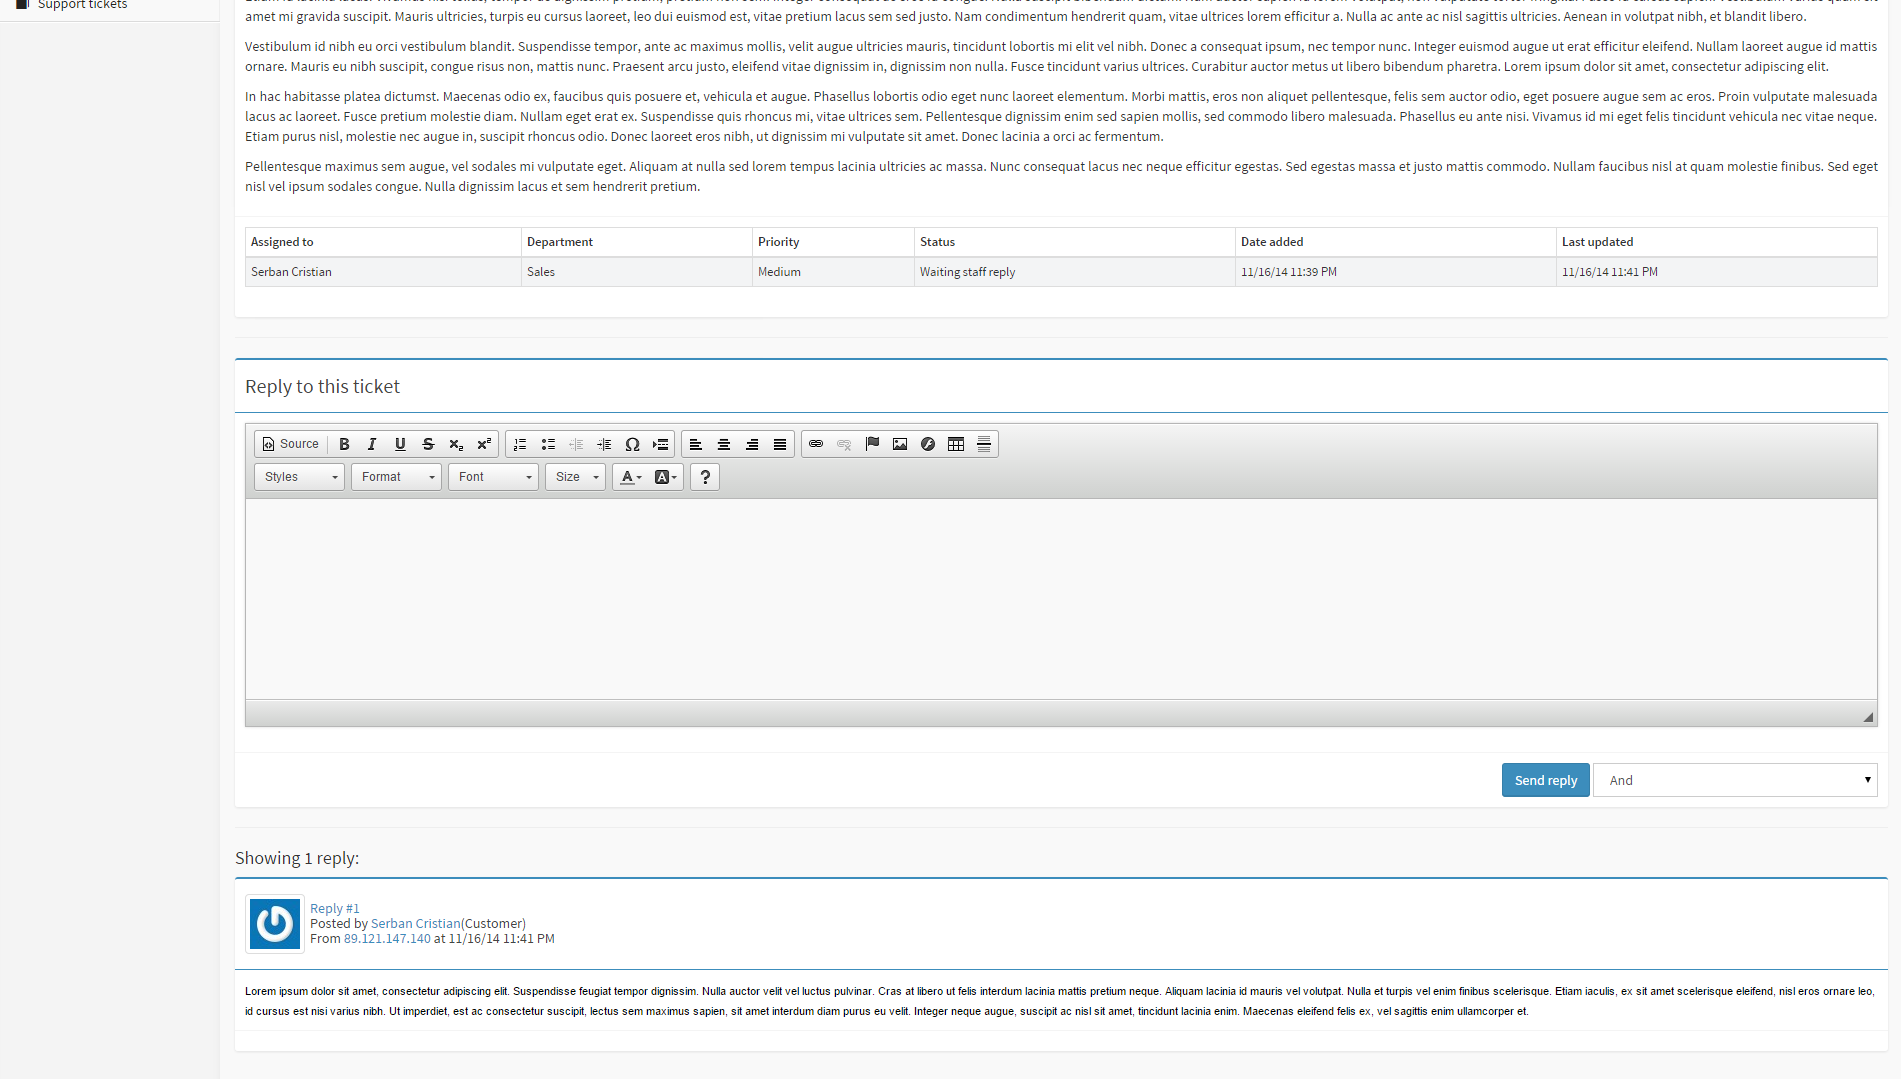Viewport: 1901px width, 1079px height.
Task: Insert a hyperlink using the link icon
Action: click(816, 444)
